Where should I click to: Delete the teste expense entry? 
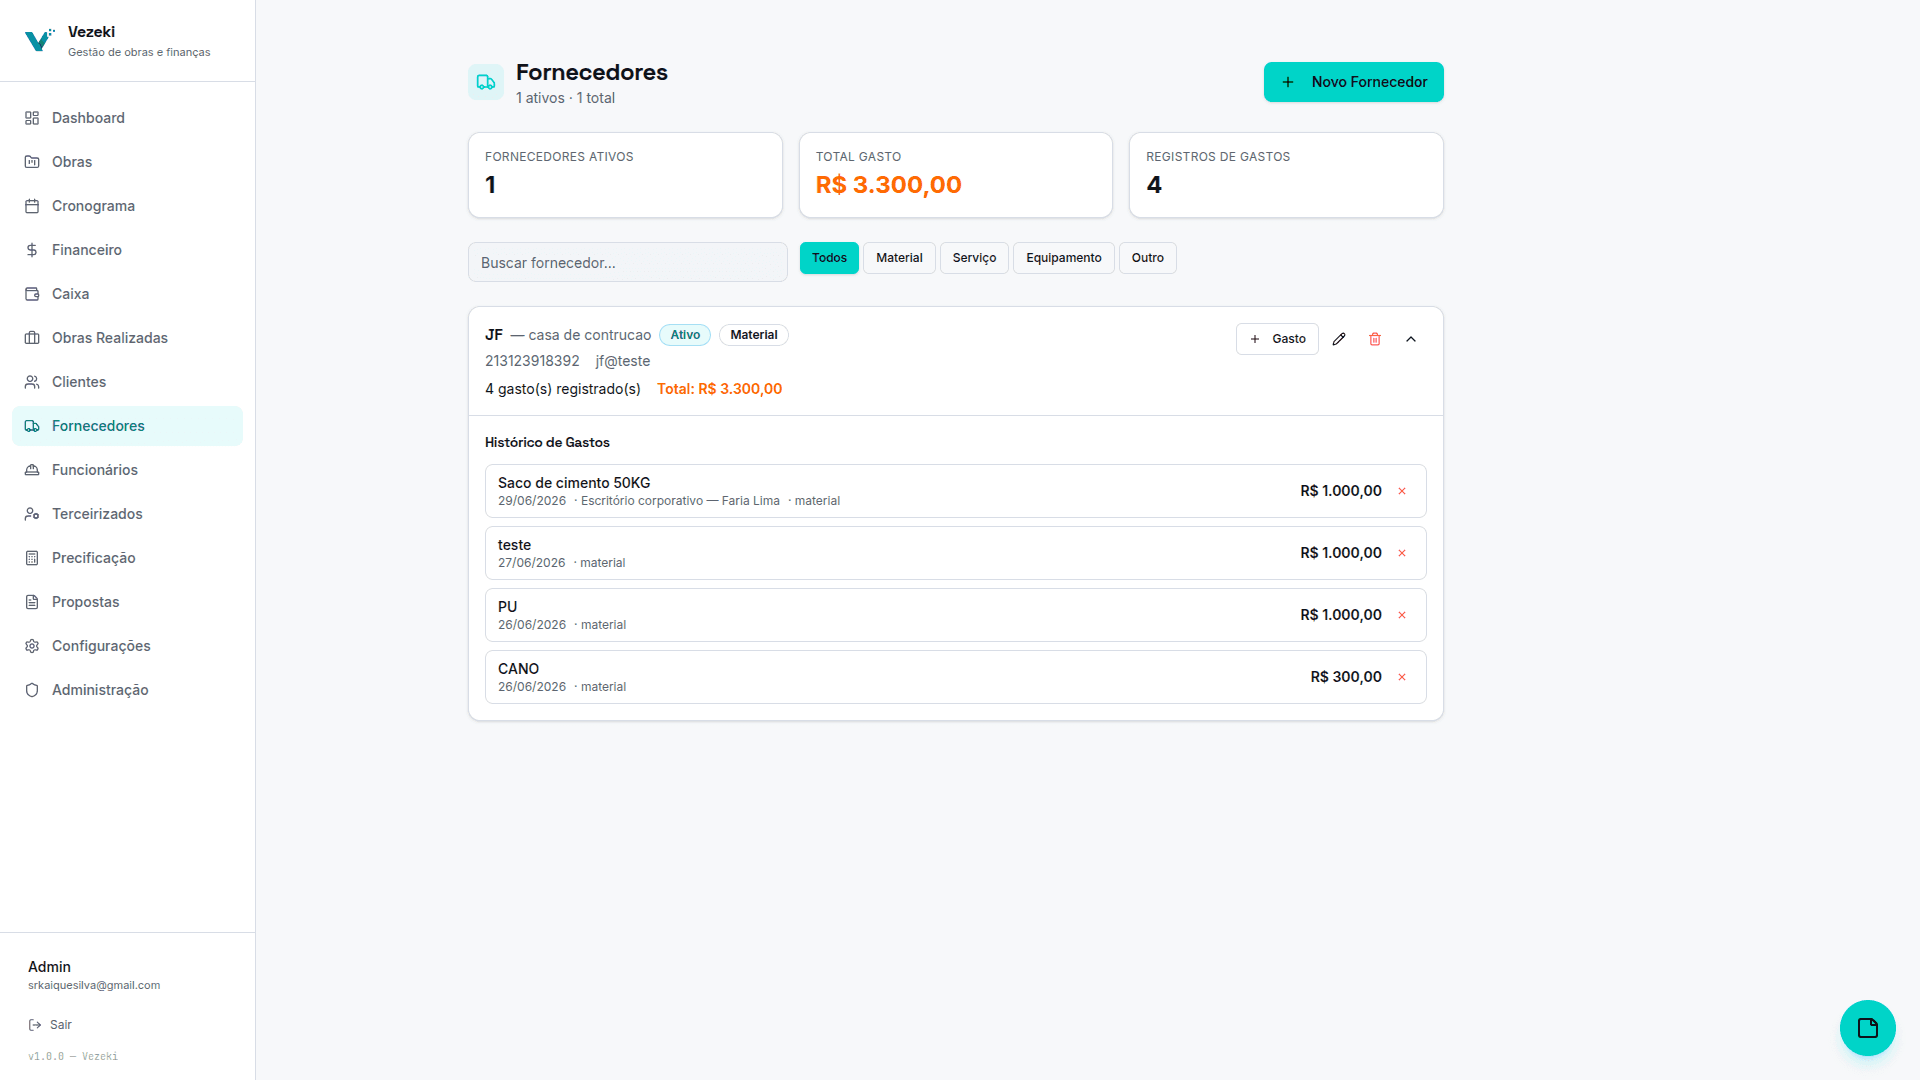[1402, 553]
